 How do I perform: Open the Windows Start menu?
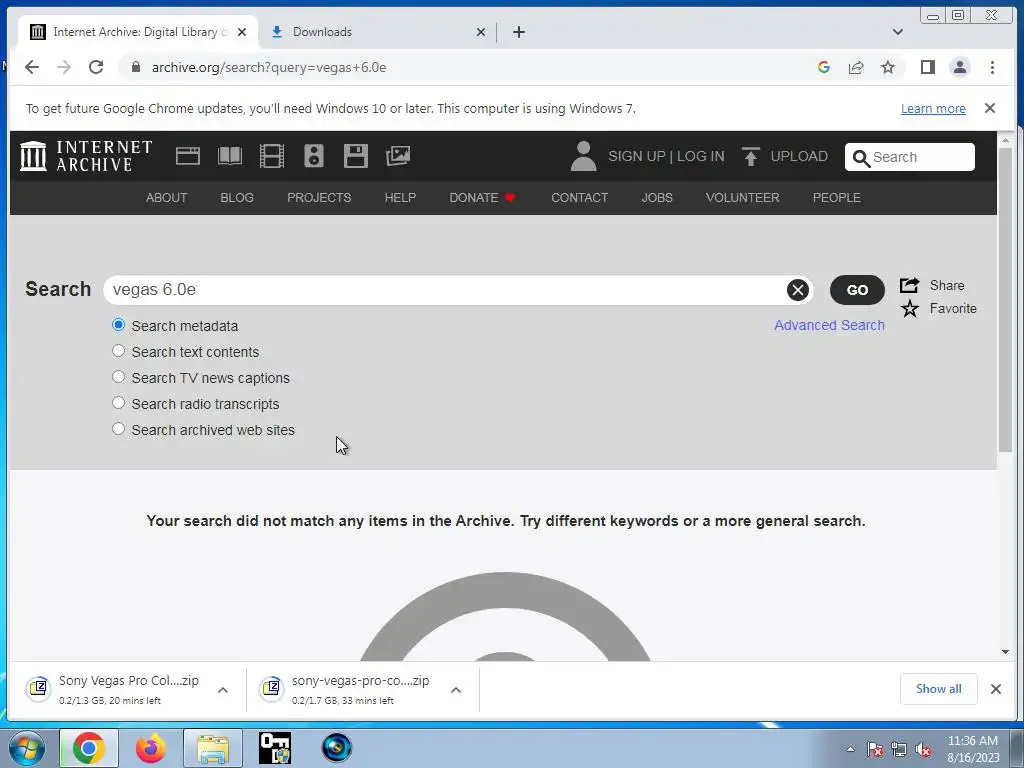[27, 748]
